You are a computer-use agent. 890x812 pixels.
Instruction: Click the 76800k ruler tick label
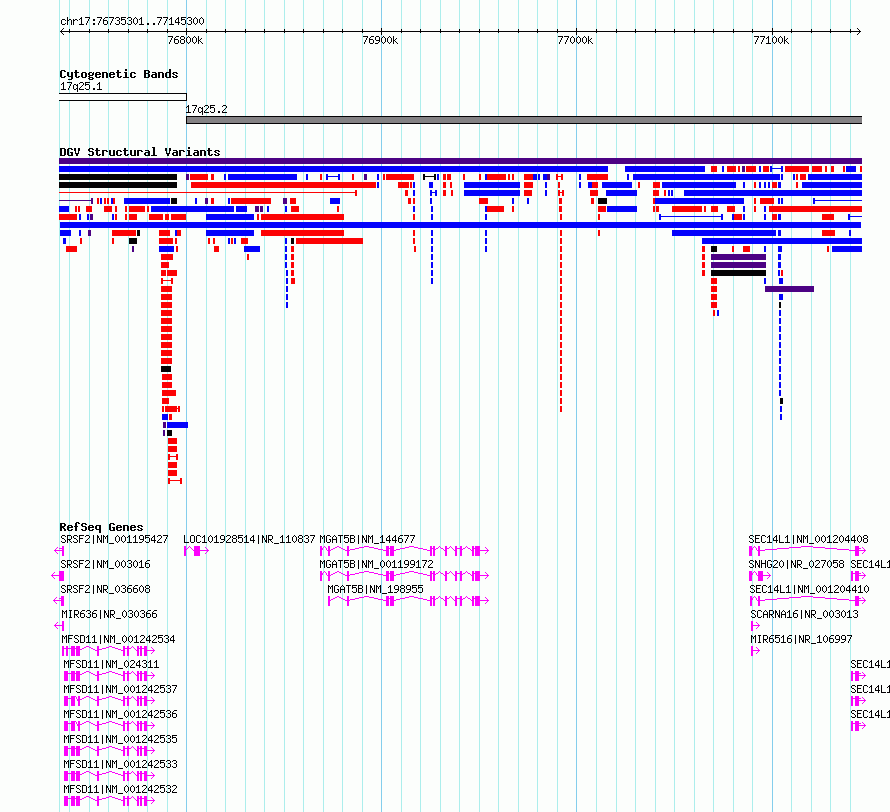(185, 40)
